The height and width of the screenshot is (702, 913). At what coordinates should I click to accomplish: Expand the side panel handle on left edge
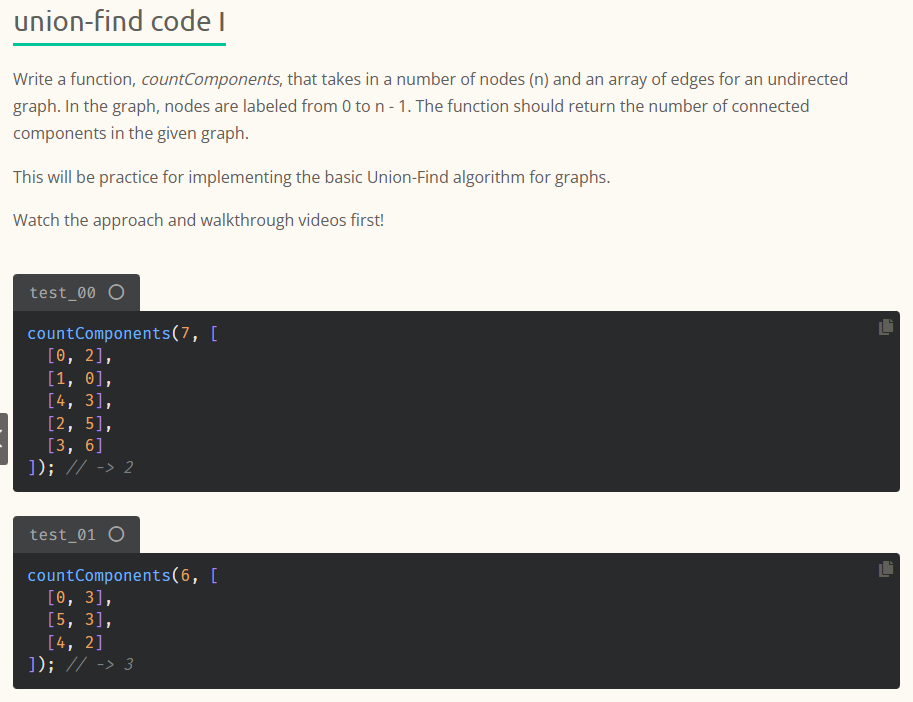4,438
